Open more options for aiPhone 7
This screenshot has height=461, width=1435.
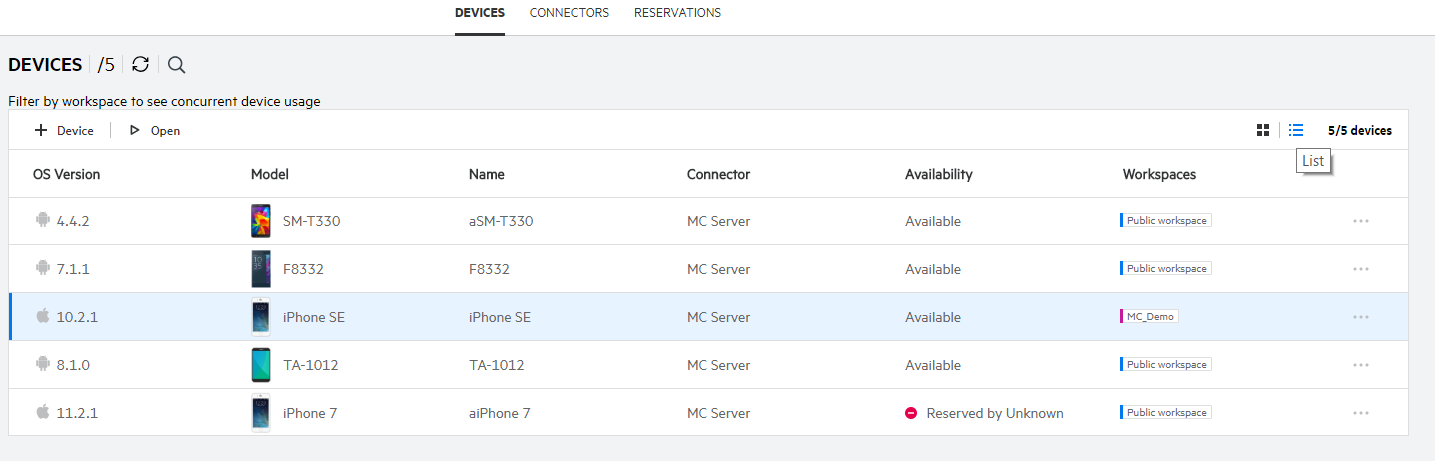point(1360,413)
